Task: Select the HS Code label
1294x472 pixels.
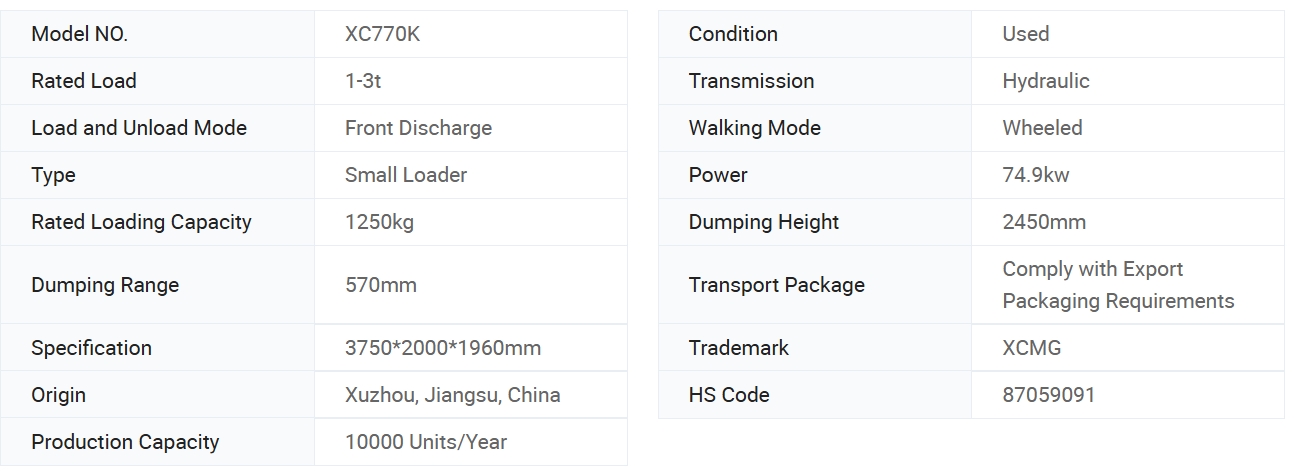Action: [x=729, y=395]
